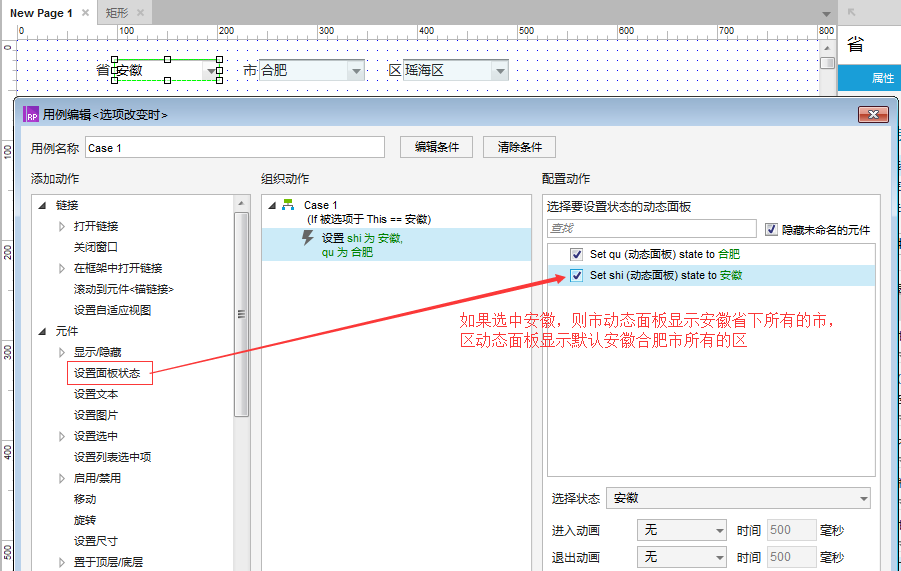This screenshot has width=901, height=571.
Task: Close the 用例编辑 dialog
Action: pyautogui.click(x=873, y=114)
